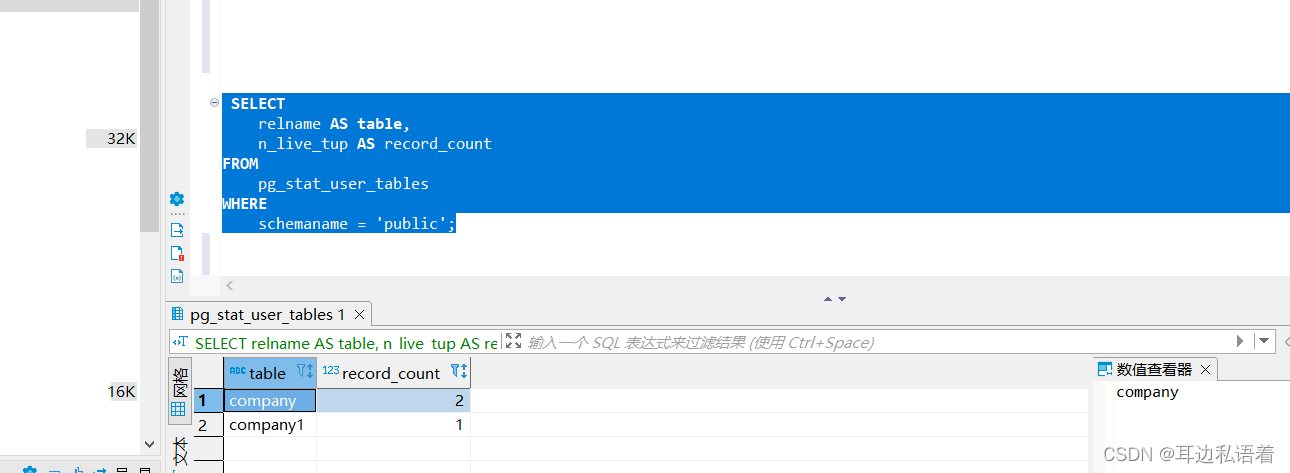Screen dimensions: 1290x473
Task: Select the 'company1' cell in row 2
Action: 270,425
